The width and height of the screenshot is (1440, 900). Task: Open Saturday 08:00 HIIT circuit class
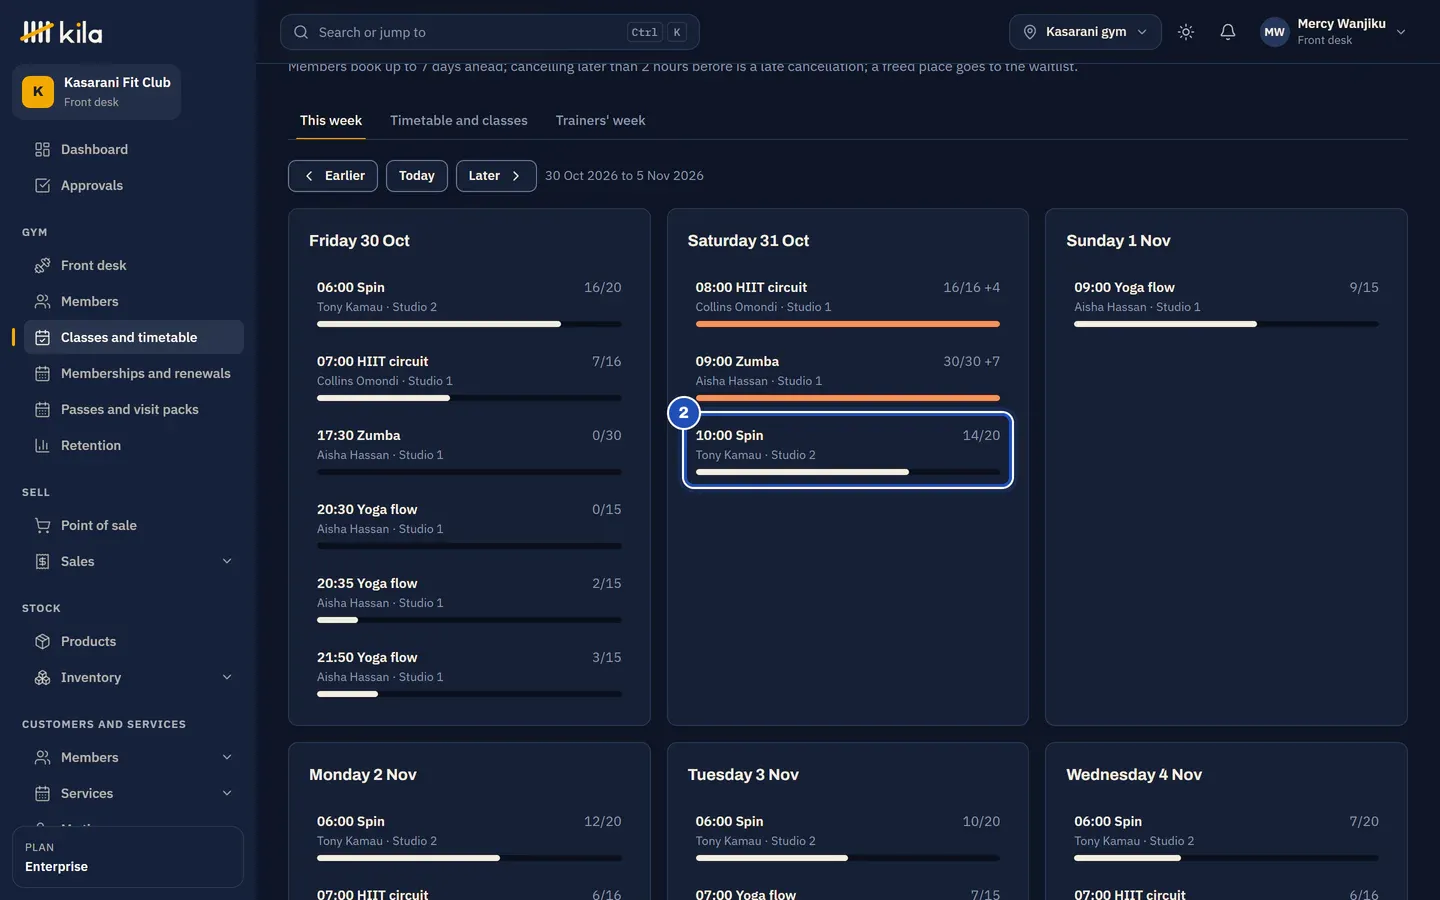tap(848, 302)
